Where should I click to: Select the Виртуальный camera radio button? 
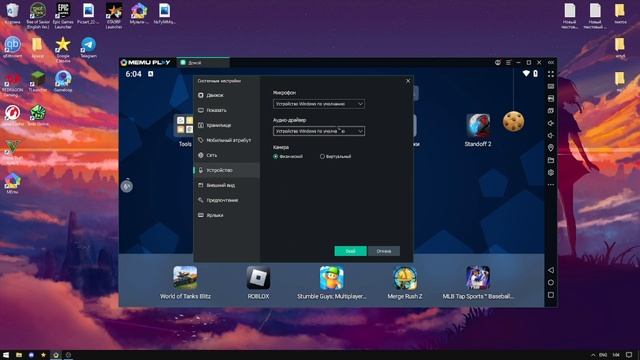click(322, 156)
